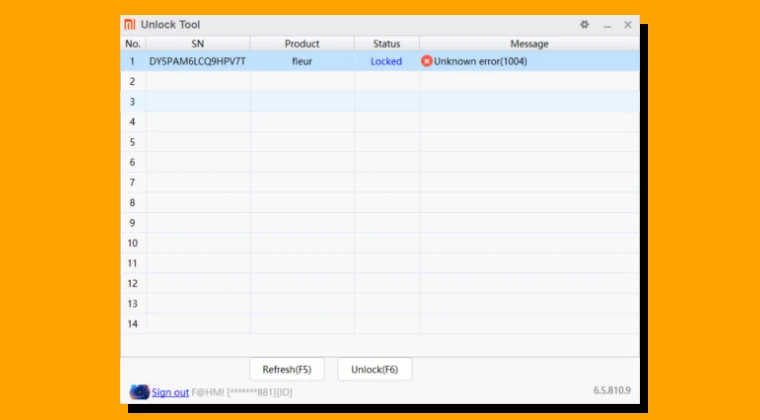
Task: Click the Mi logo in title bar
Action: pyautogui.click(x=129, y=25)
